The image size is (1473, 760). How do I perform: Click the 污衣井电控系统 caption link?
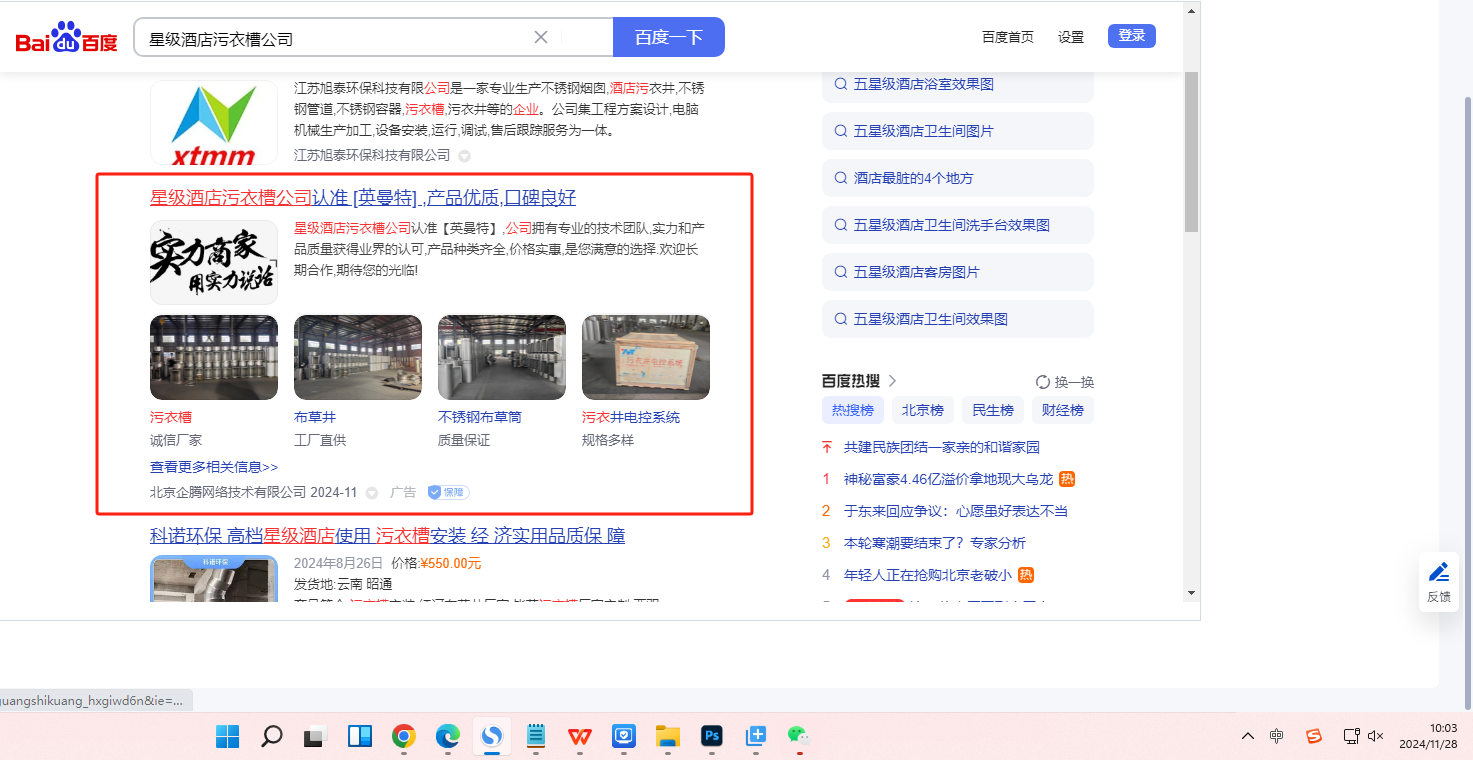[631, 417]
